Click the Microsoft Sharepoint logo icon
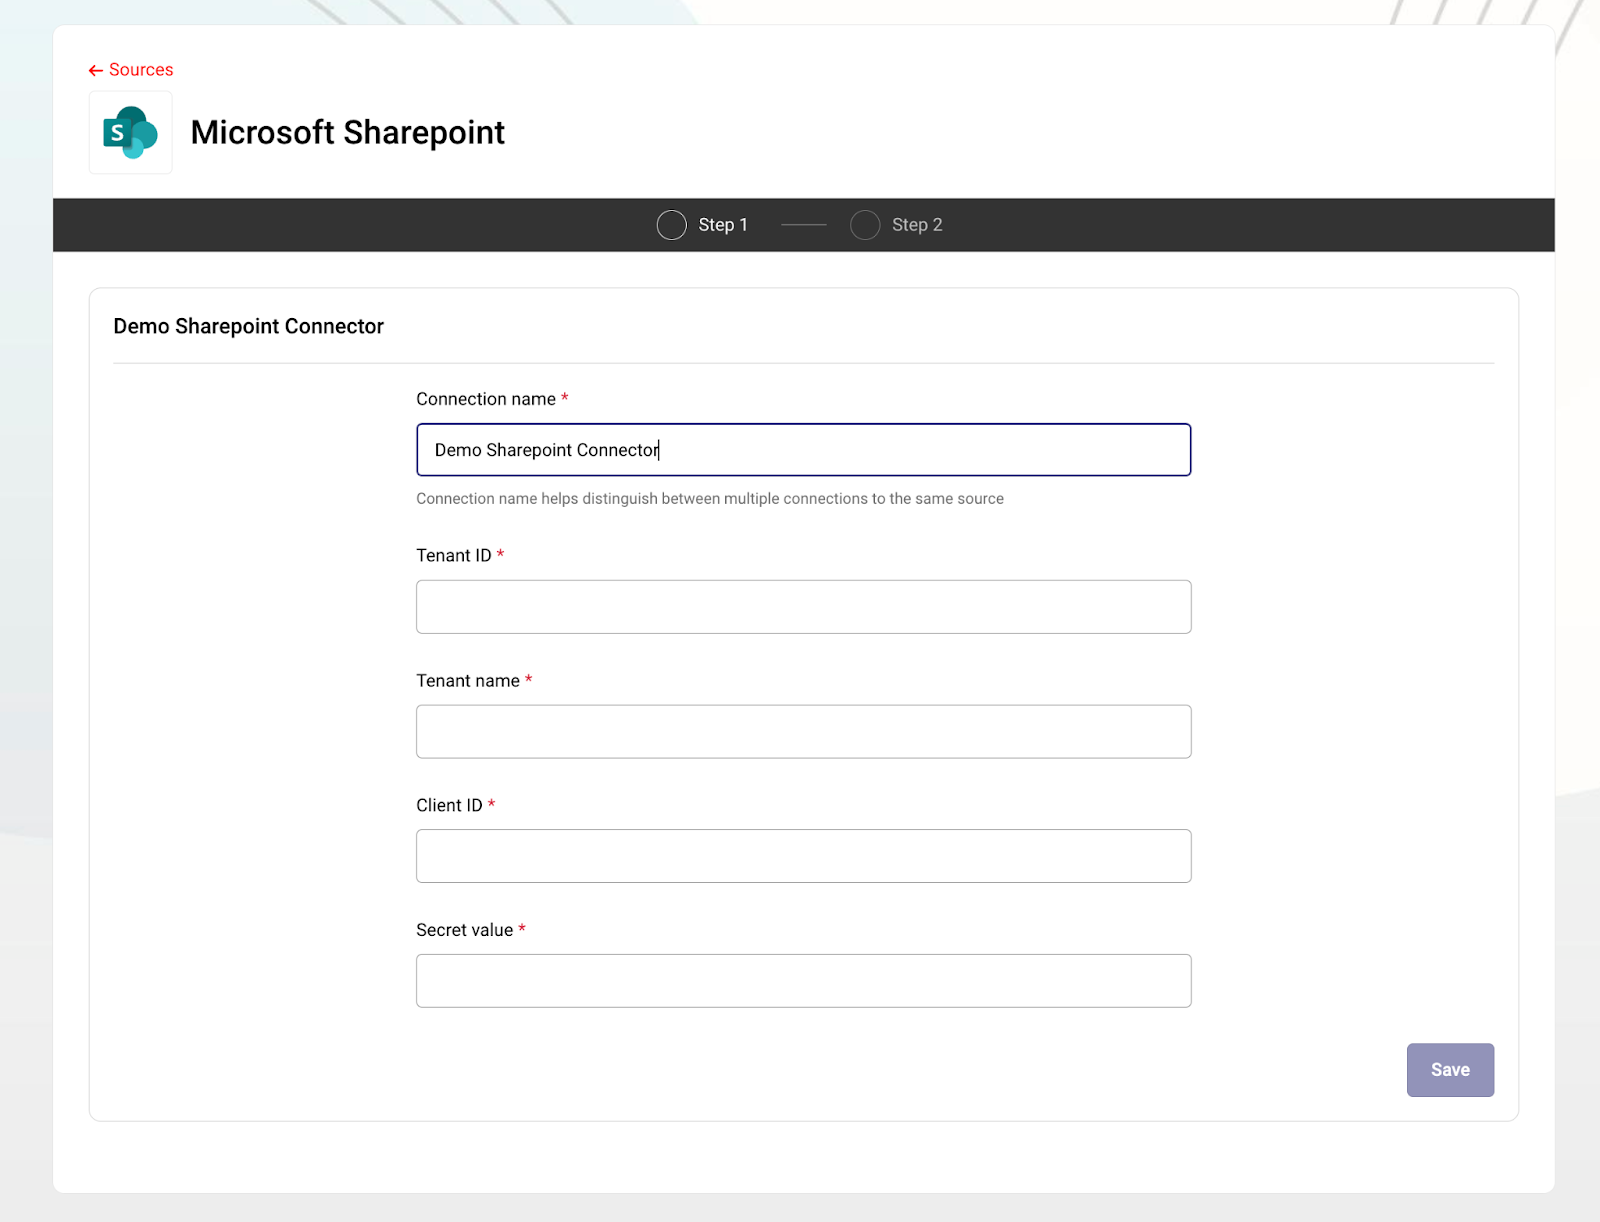The height and width of the screenshot is (1222, 1600). pyautogui.click(x=131, y=133)
